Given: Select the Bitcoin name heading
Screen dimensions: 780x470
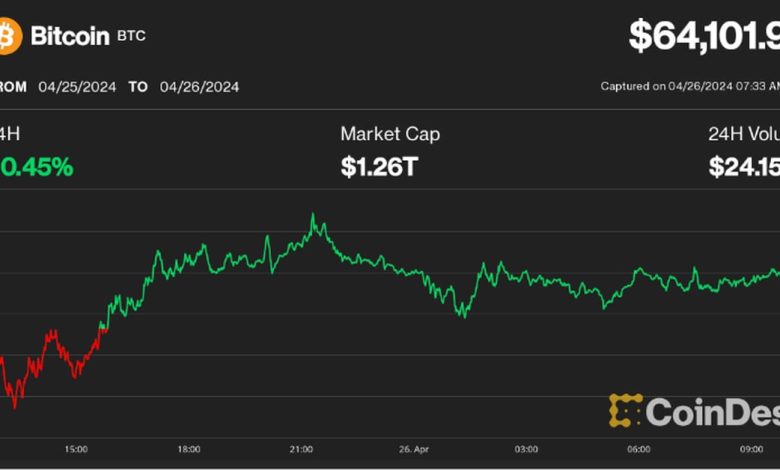Looking at the screenshot, I should [x=69, y=37].
